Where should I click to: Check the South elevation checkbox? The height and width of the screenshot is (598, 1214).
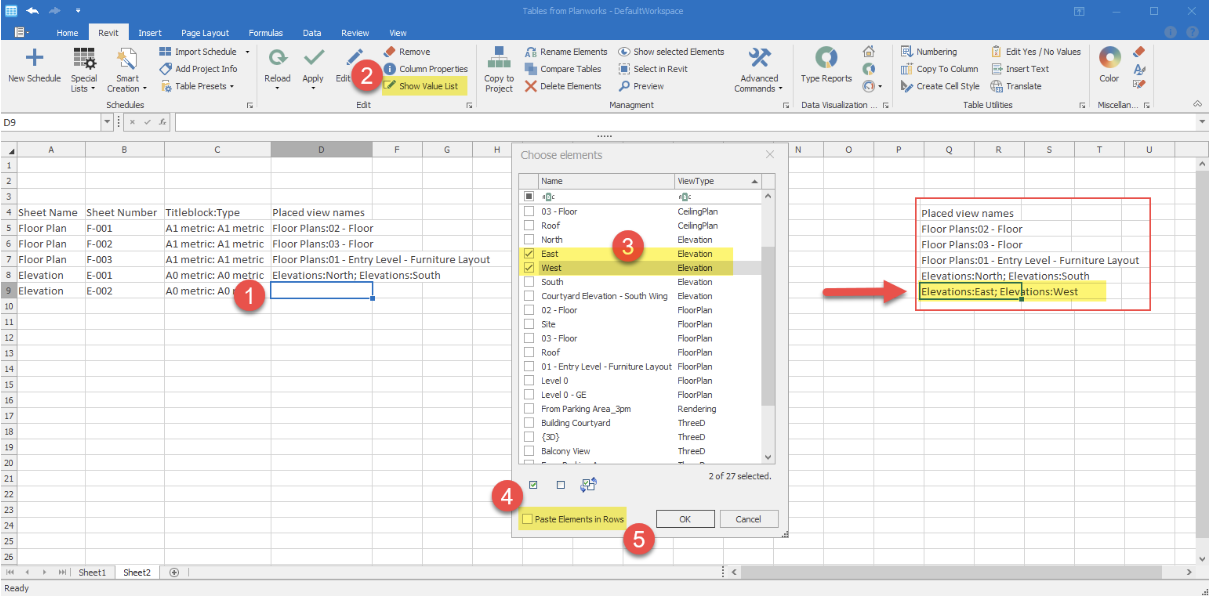530,282
